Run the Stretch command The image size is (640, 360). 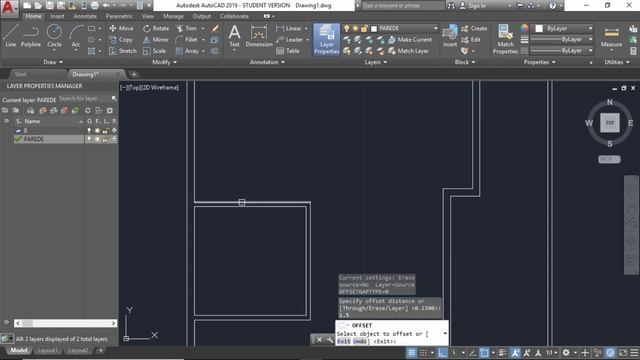coord(123,51)
